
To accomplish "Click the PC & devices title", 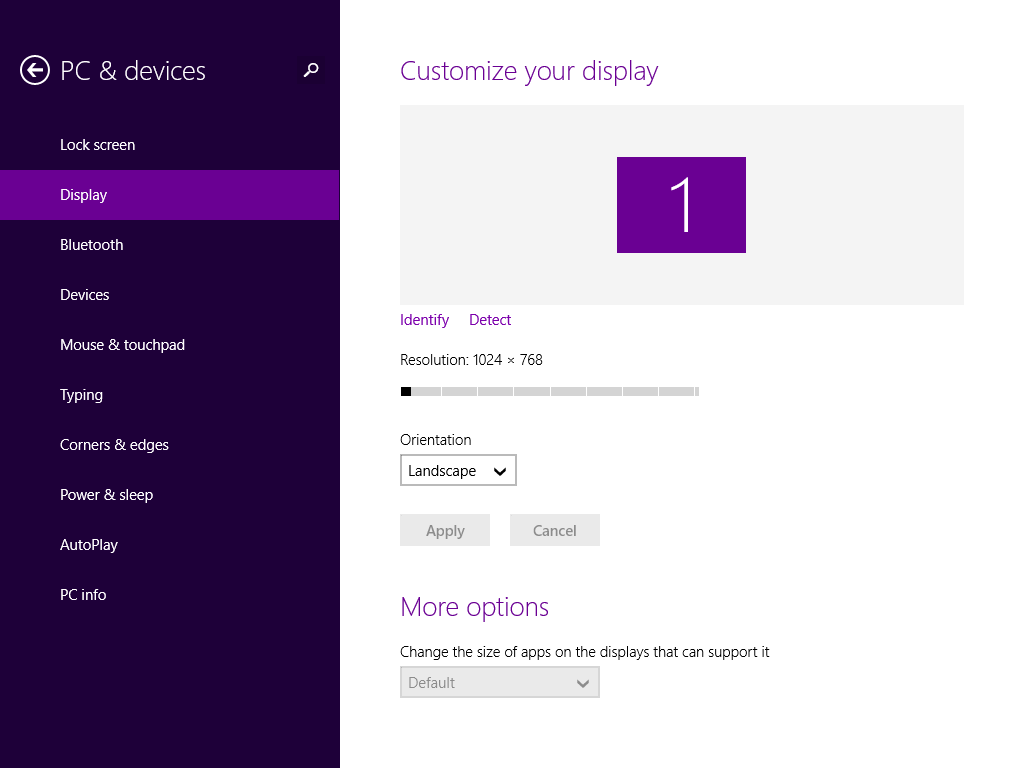I will 133,71.
